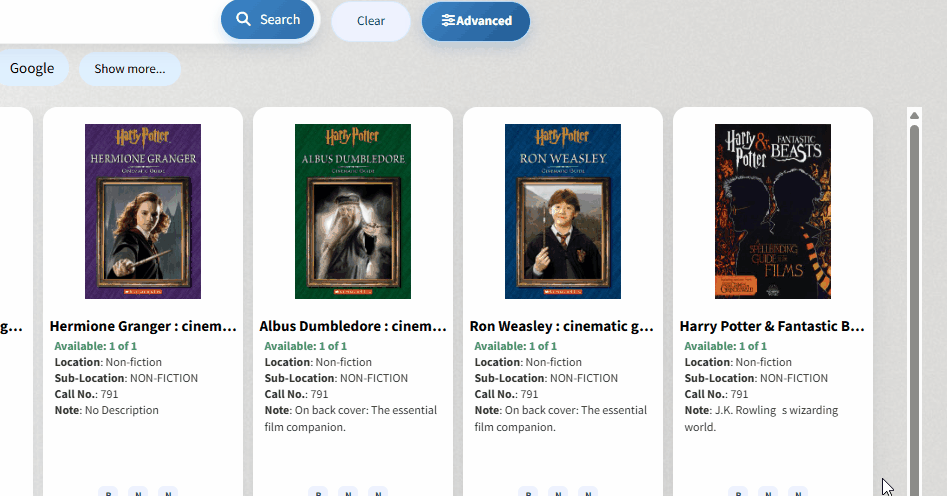Click the Ron Weasley : cinematic guide title

pos(563,326)
